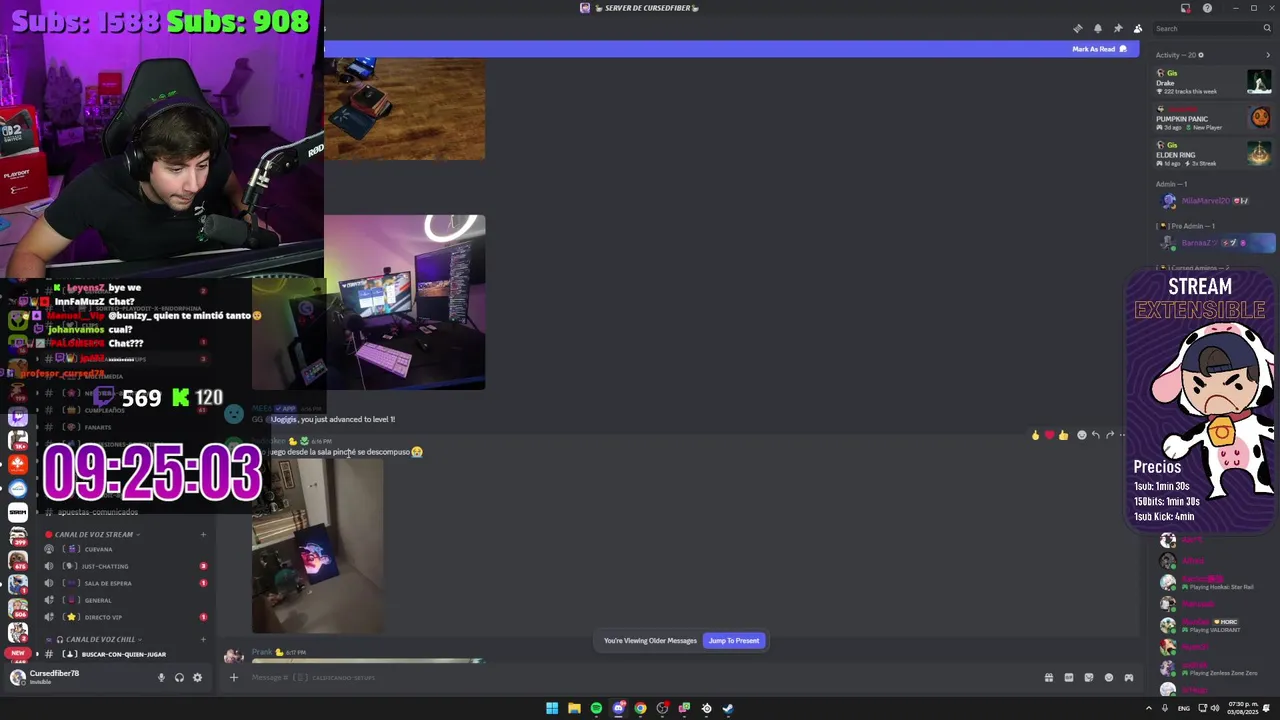This screenshot has height=720, width=1280.
Task: Click the message input field
Action: click(640, 677)
